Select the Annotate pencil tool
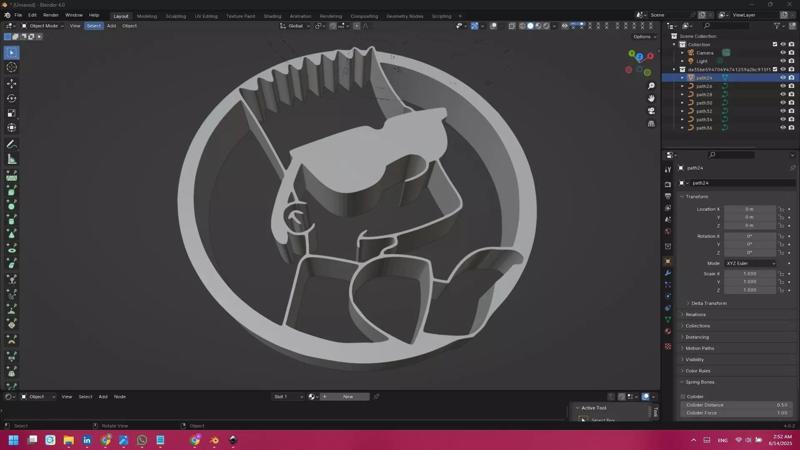Viewport: 800px width, 450px height. tap(12, 144)
